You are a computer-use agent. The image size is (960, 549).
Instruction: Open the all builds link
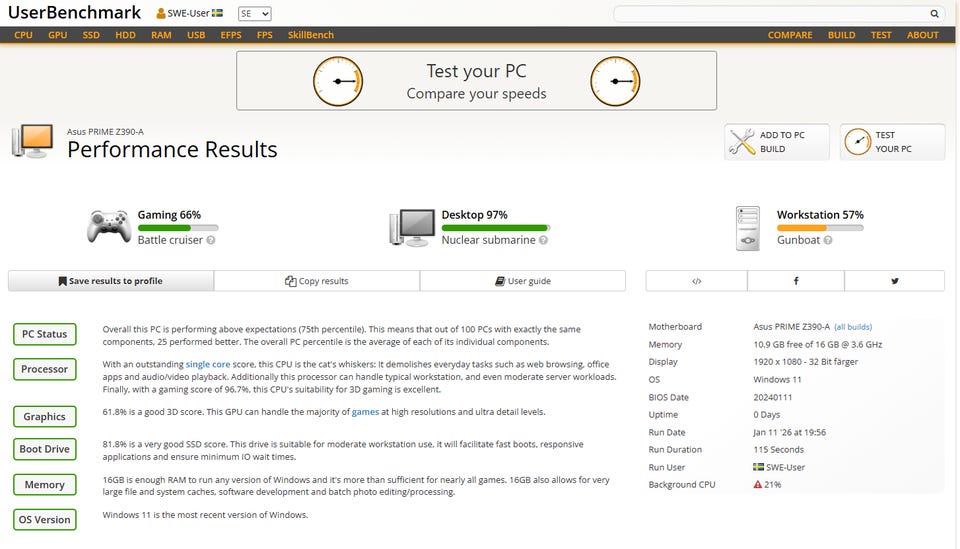point(853,327)
